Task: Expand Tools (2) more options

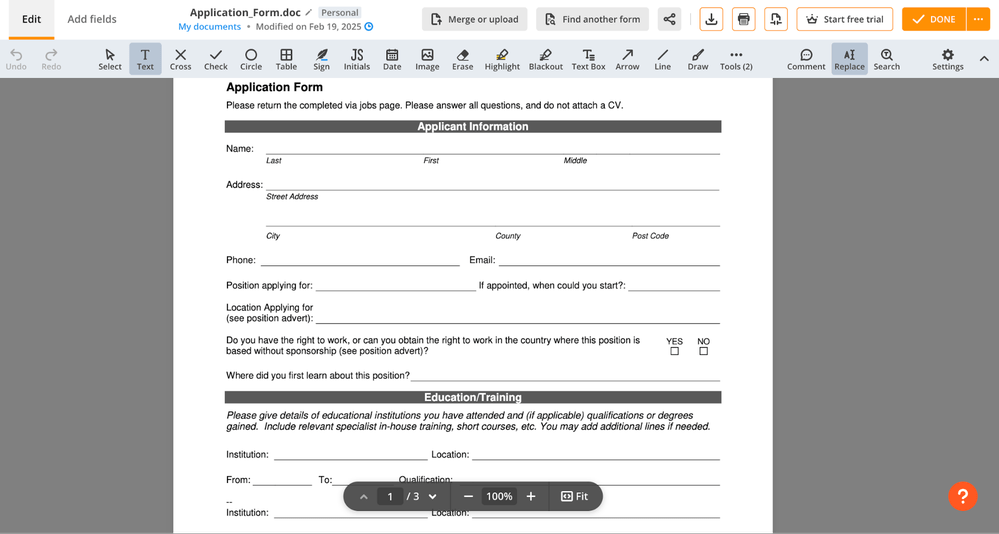Action: [x=736, y=59]
